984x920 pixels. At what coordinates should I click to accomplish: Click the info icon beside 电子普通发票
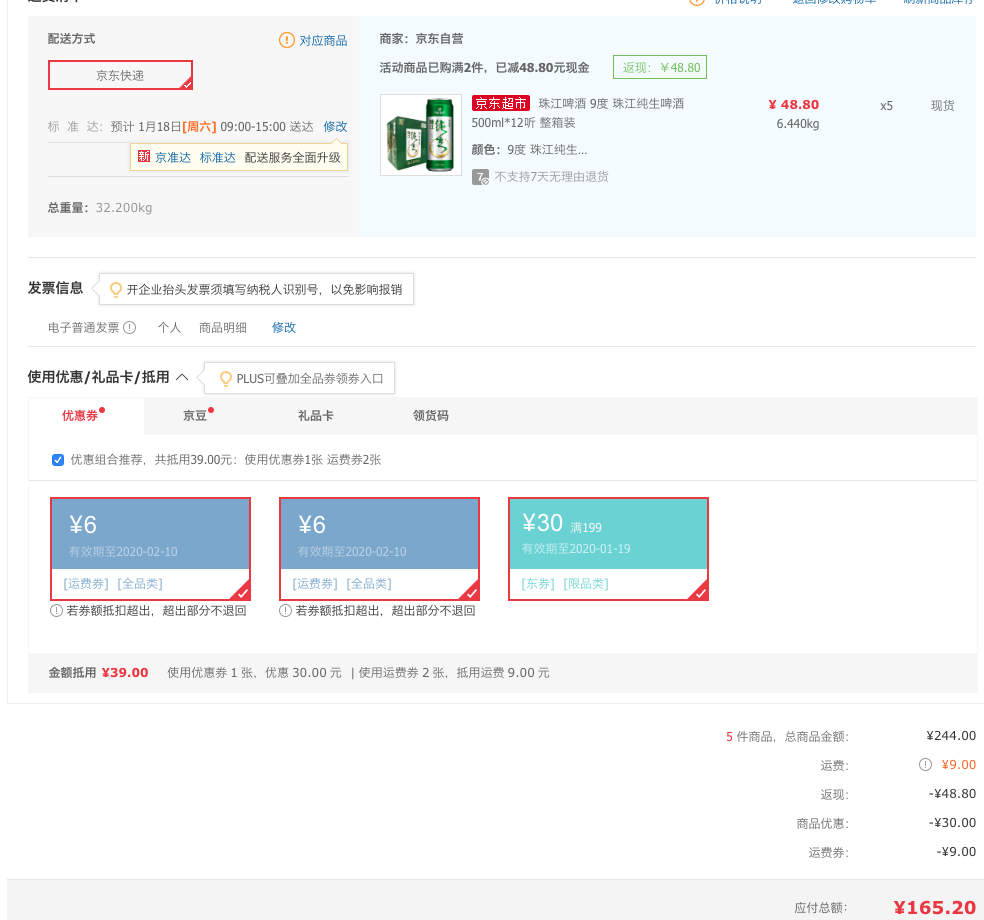coord(129,328)
